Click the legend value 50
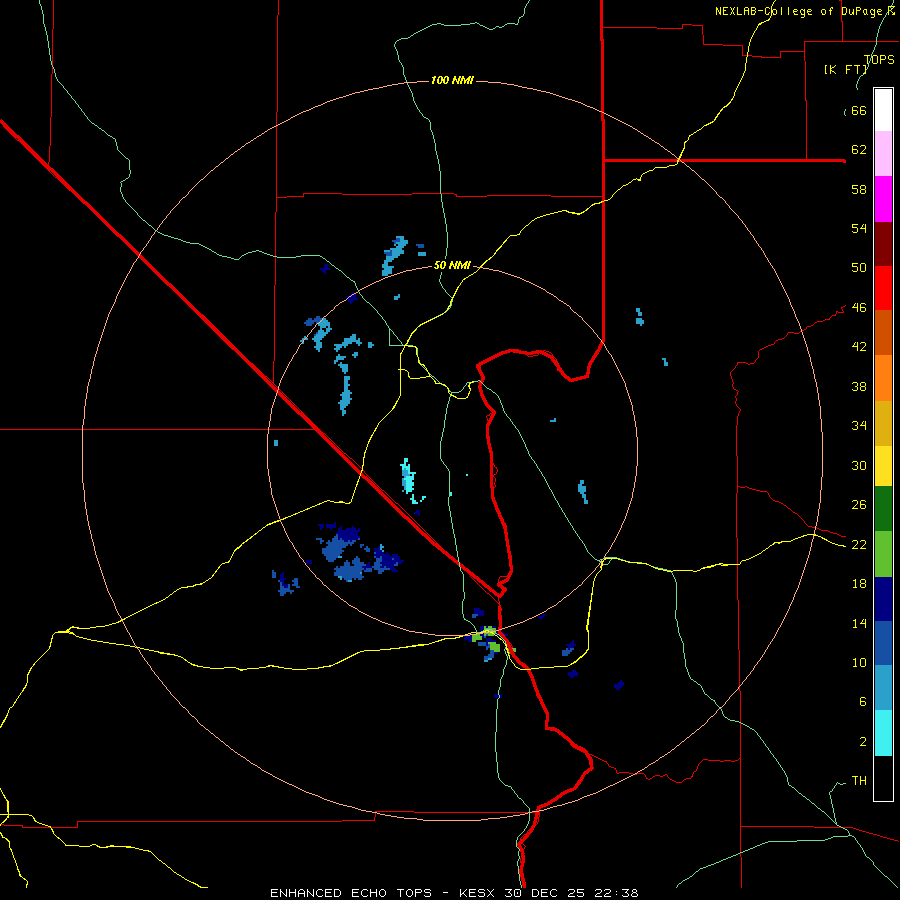 [859, 268]
